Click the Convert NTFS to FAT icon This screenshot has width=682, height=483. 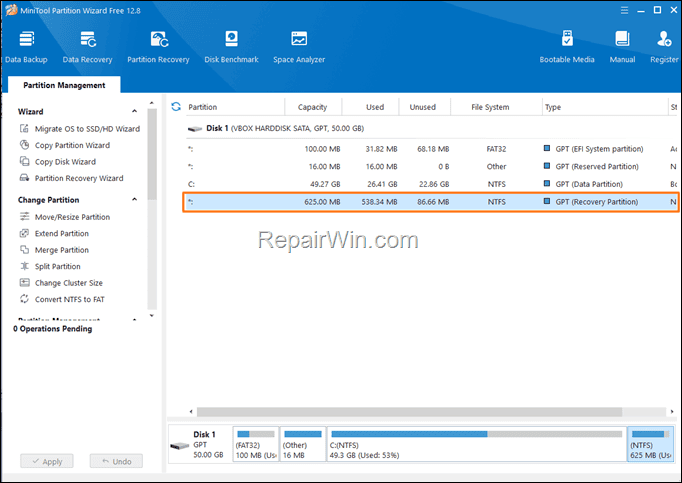24,299
